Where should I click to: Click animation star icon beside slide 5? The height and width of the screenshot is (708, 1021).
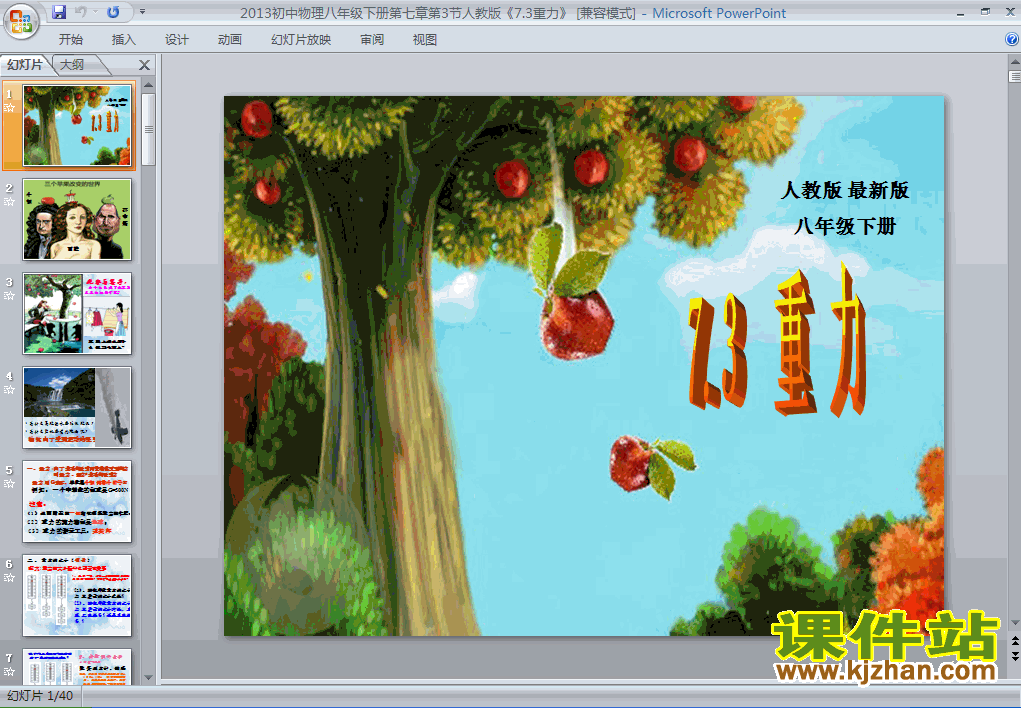pos(9,484)
